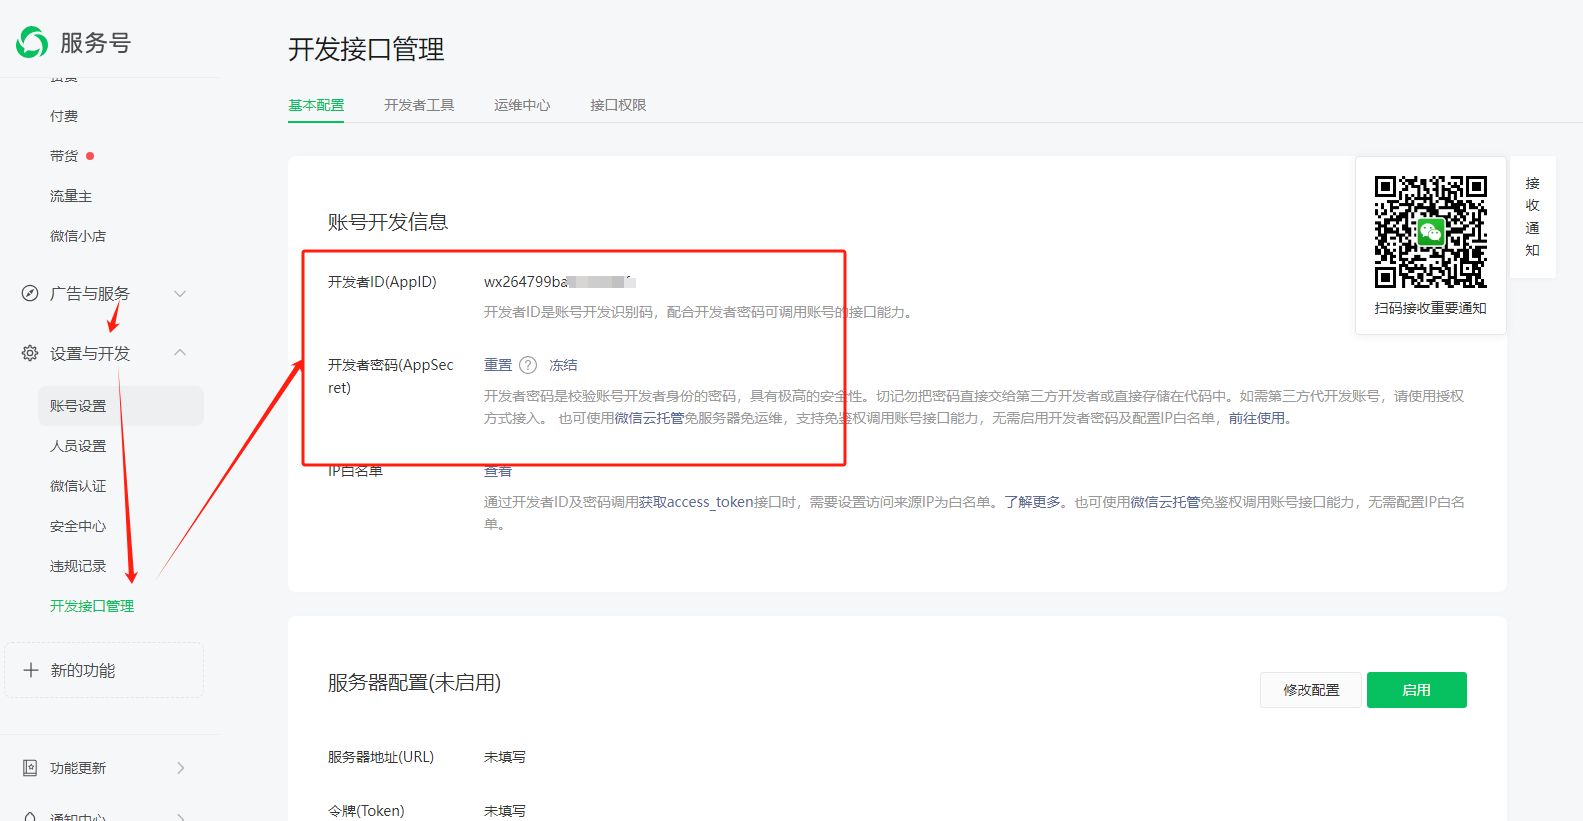Click the bell icon of 通知中心
Image resolution: width=1583 pixels, height=821 pixels.
tap(30, 817)
